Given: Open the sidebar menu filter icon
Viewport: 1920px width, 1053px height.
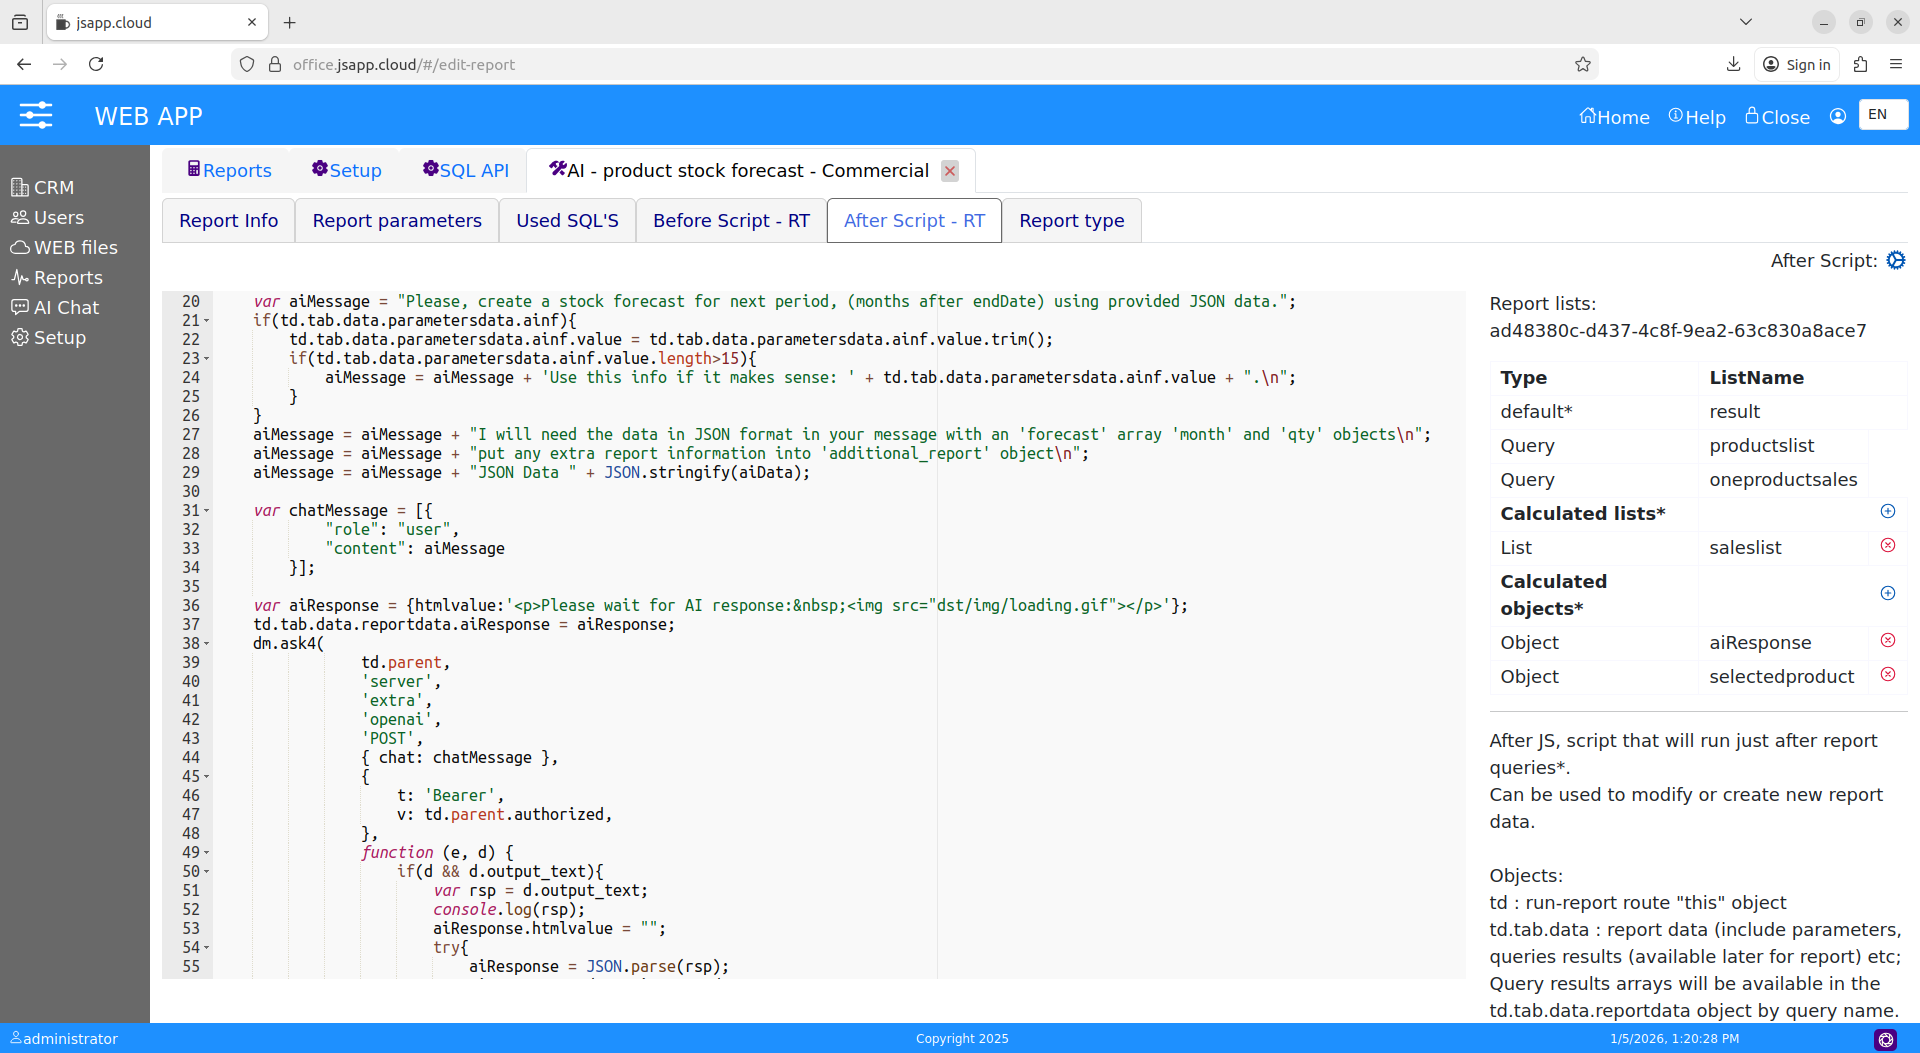Looking at the screenshot, I should (x=36, y=116).
